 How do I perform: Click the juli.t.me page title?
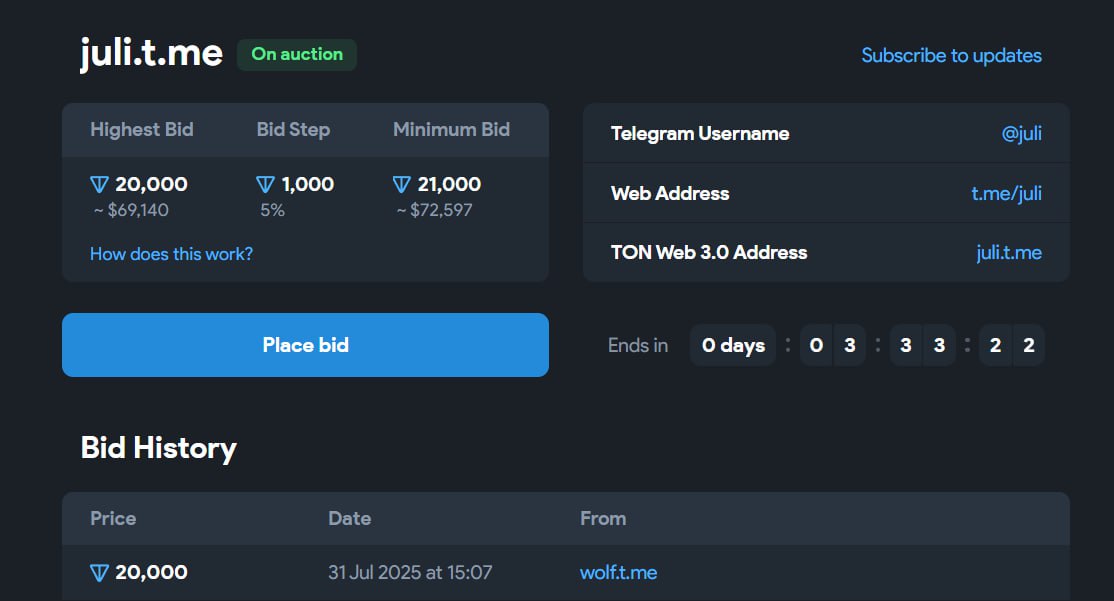pyautogui.click(x=151, y=54)
